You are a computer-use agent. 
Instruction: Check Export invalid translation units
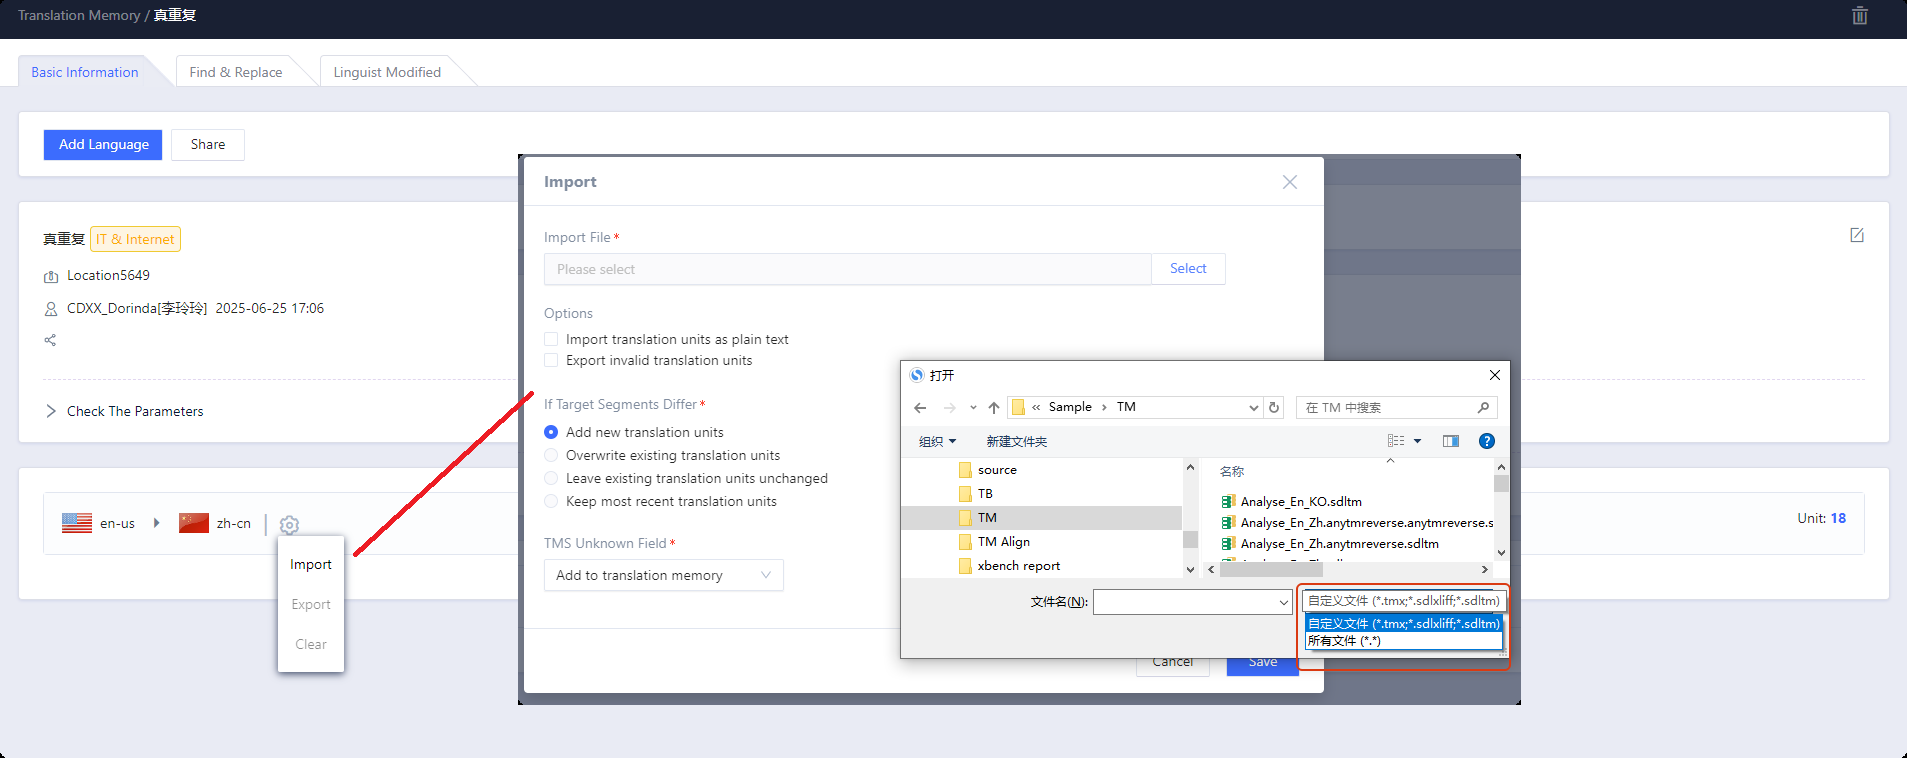(x=551, y=360)
